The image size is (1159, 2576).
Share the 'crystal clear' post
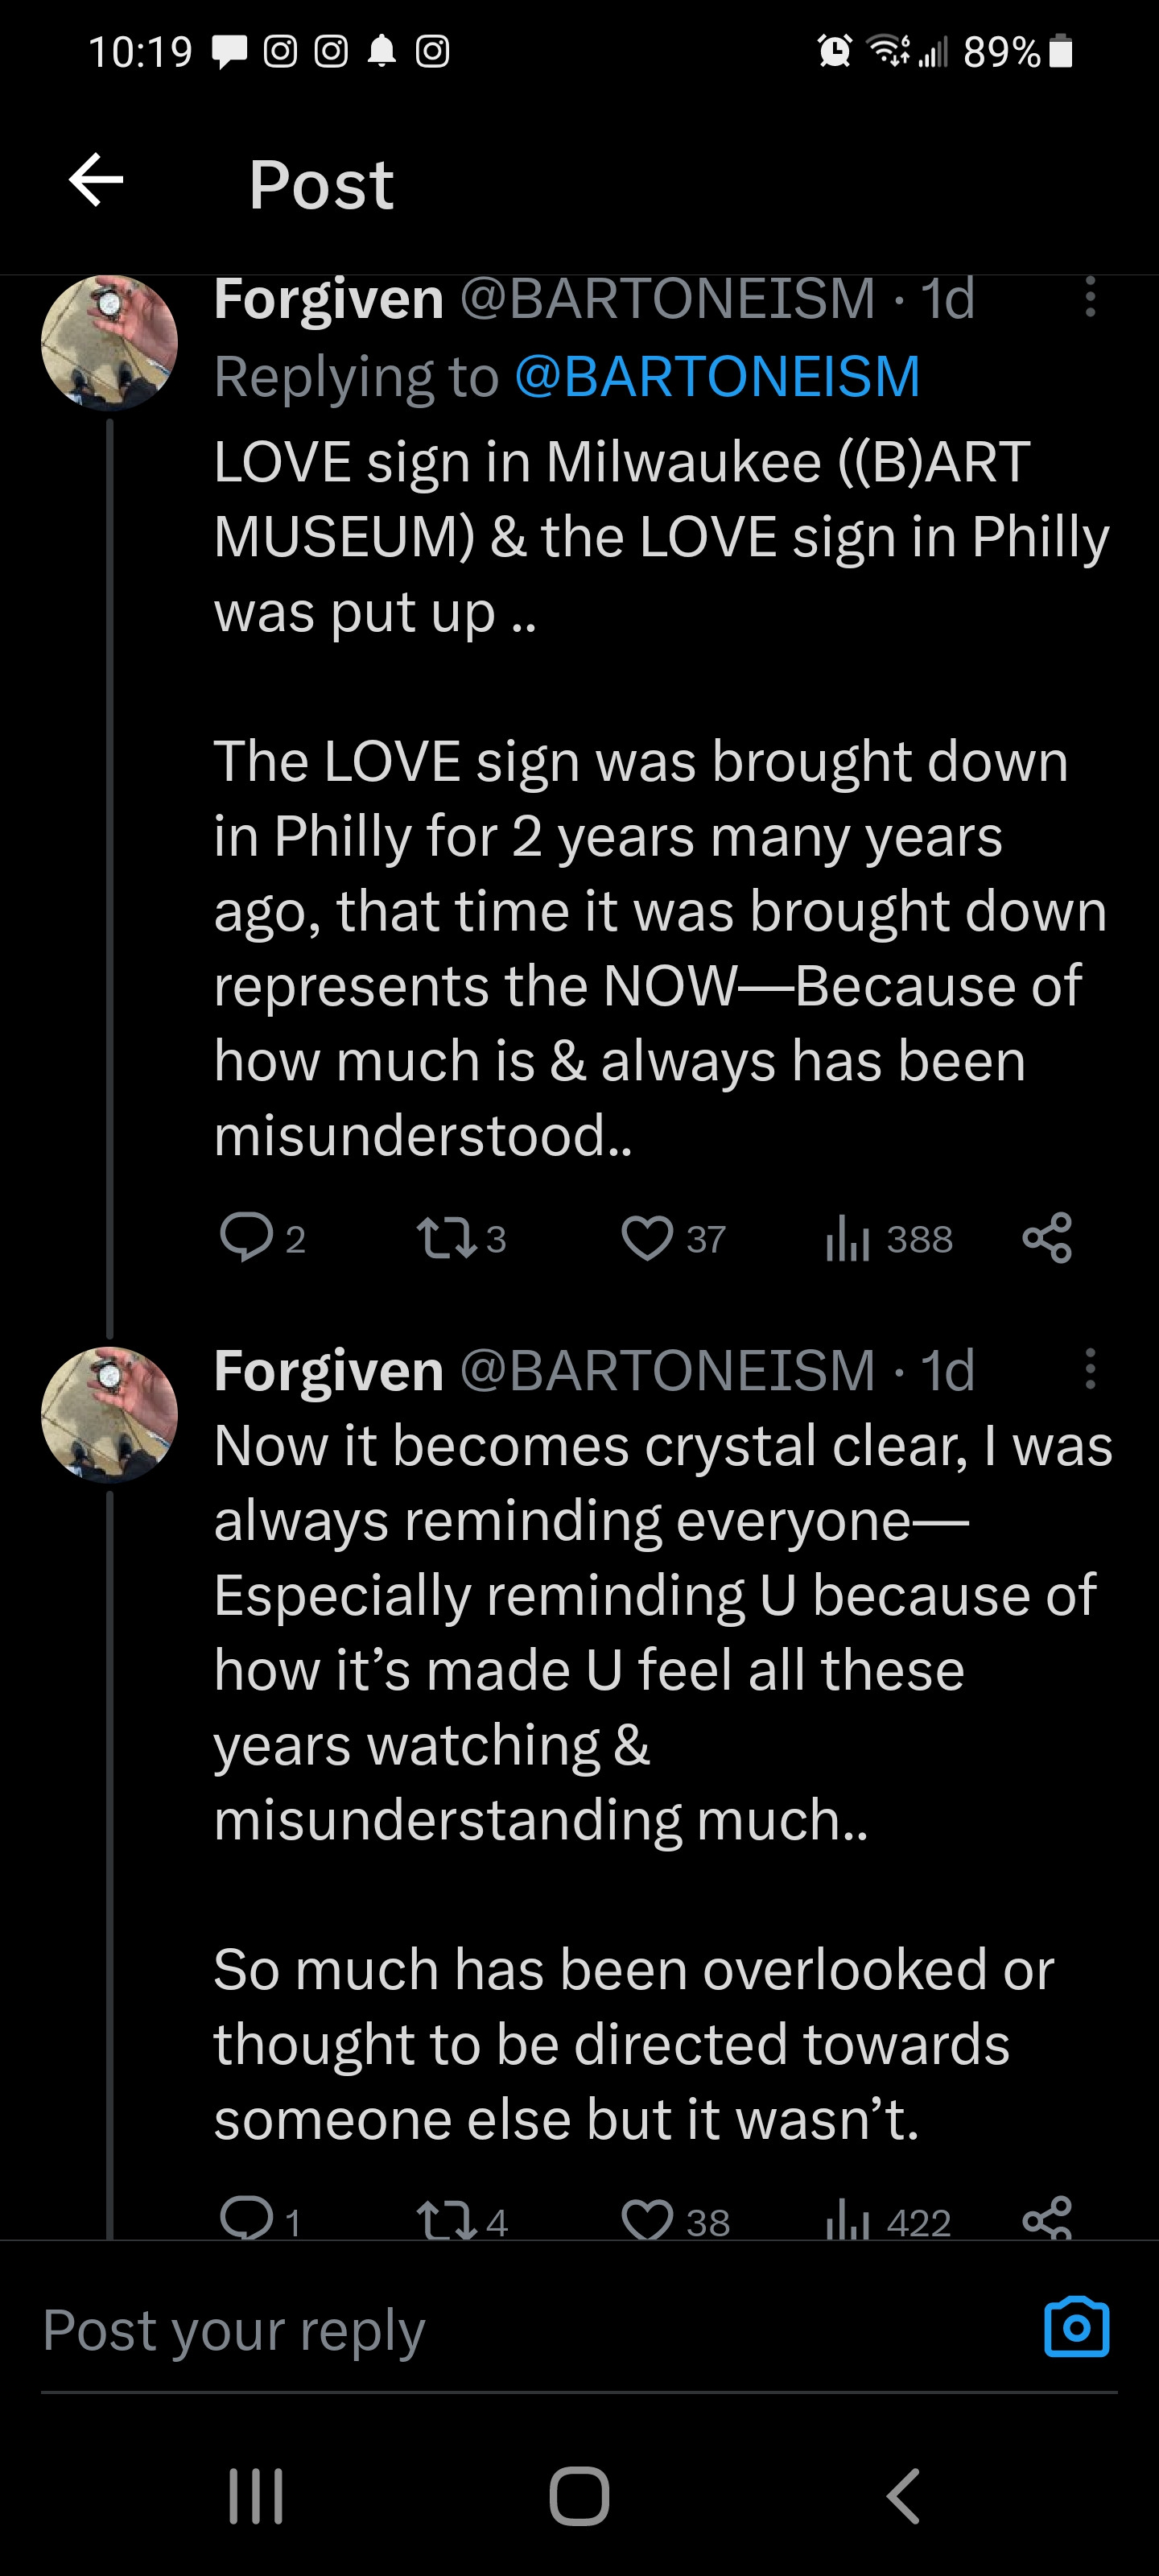[1047, 2218]
